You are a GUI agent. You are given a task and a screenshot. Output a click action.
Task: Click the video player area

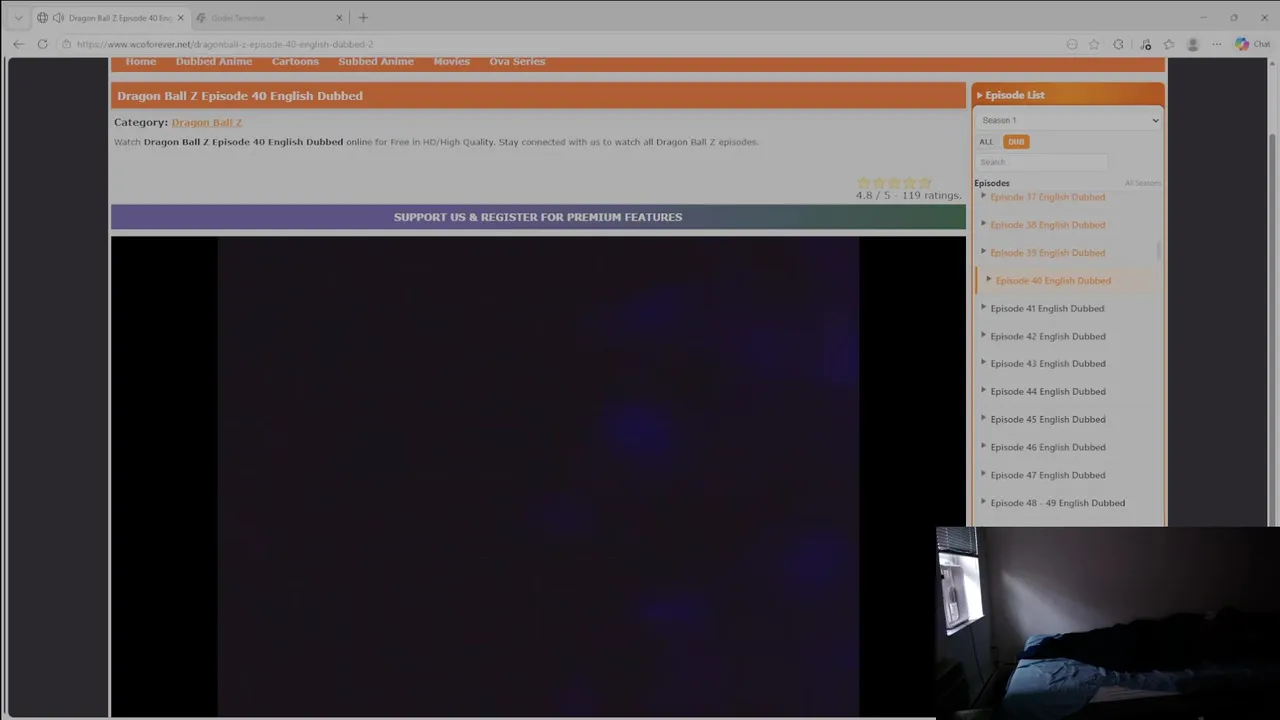538,476
